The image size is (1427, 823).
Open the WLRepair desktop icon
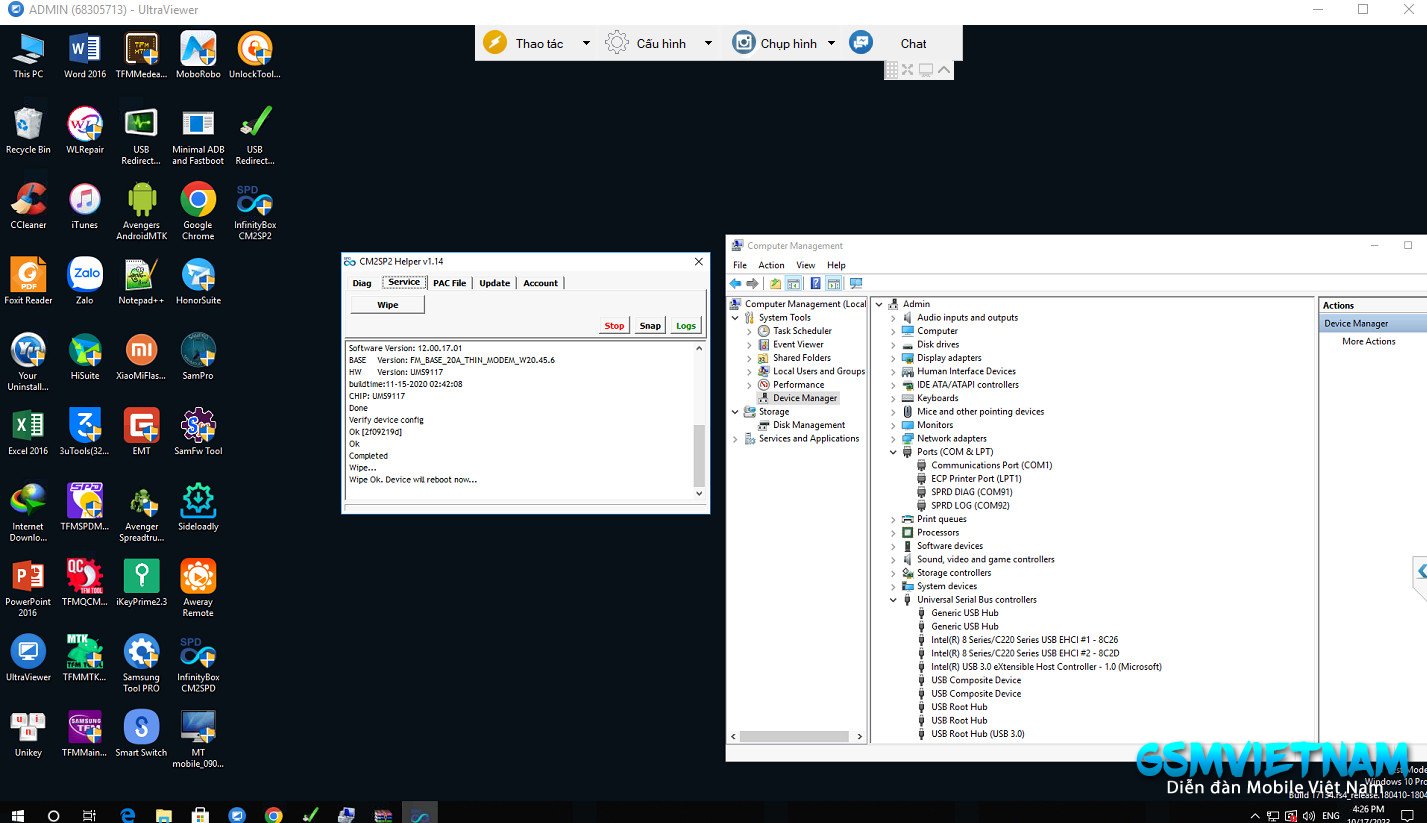[x=85, y=131]
